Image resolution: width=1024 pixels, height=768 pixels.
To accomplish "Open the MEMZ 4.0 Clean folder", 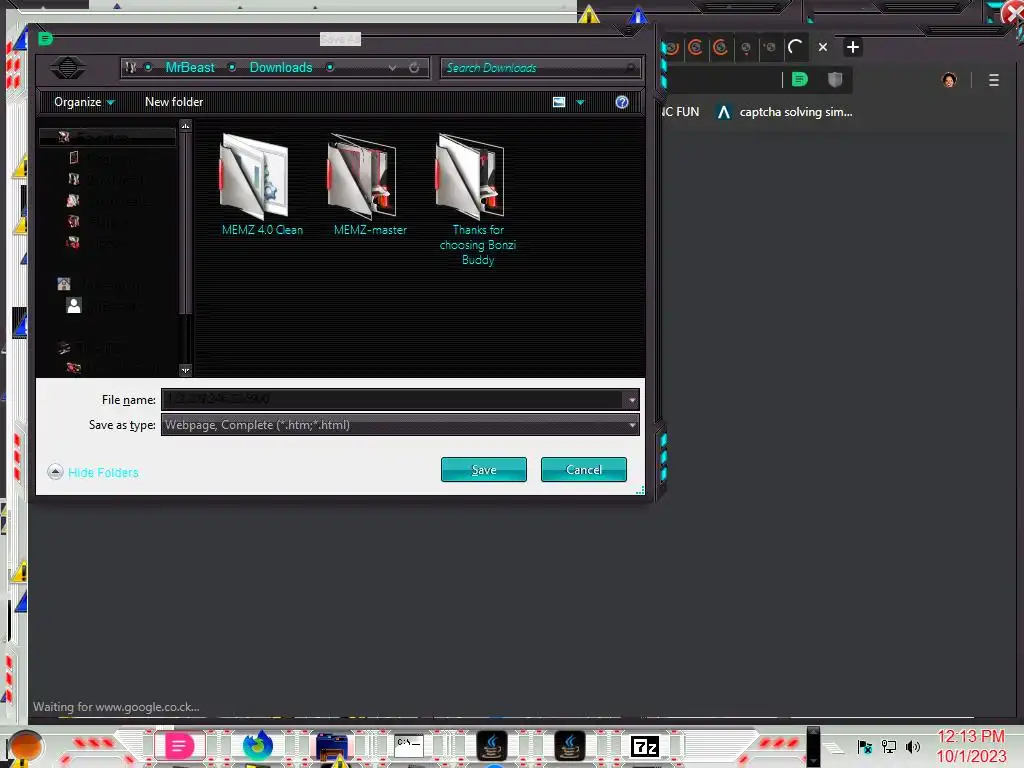I will 261,185.
